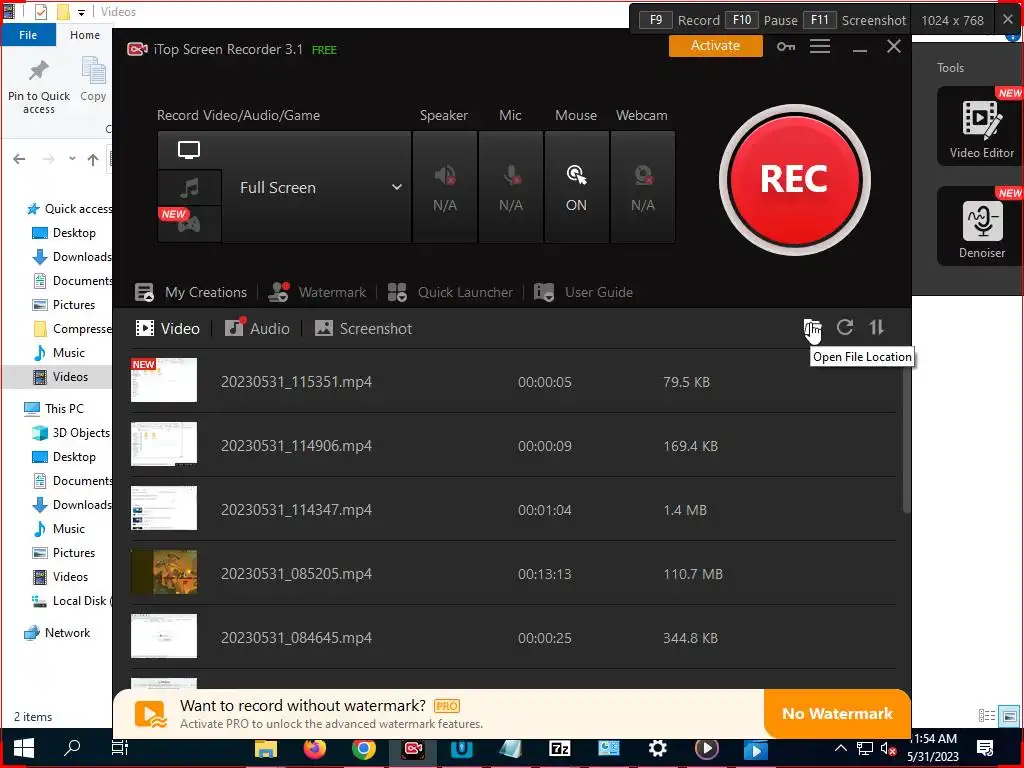This screenshot has width=1024, height=768.
Task: Switch to the Audio list tab
Action: [x=257, y=328]
